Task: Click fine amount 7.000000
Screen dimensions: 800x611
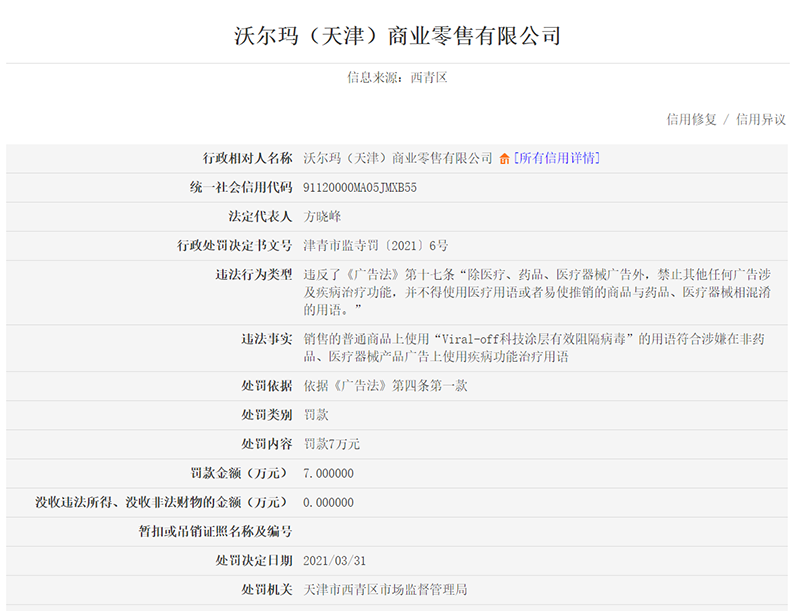Action: (x=328, y=473)
